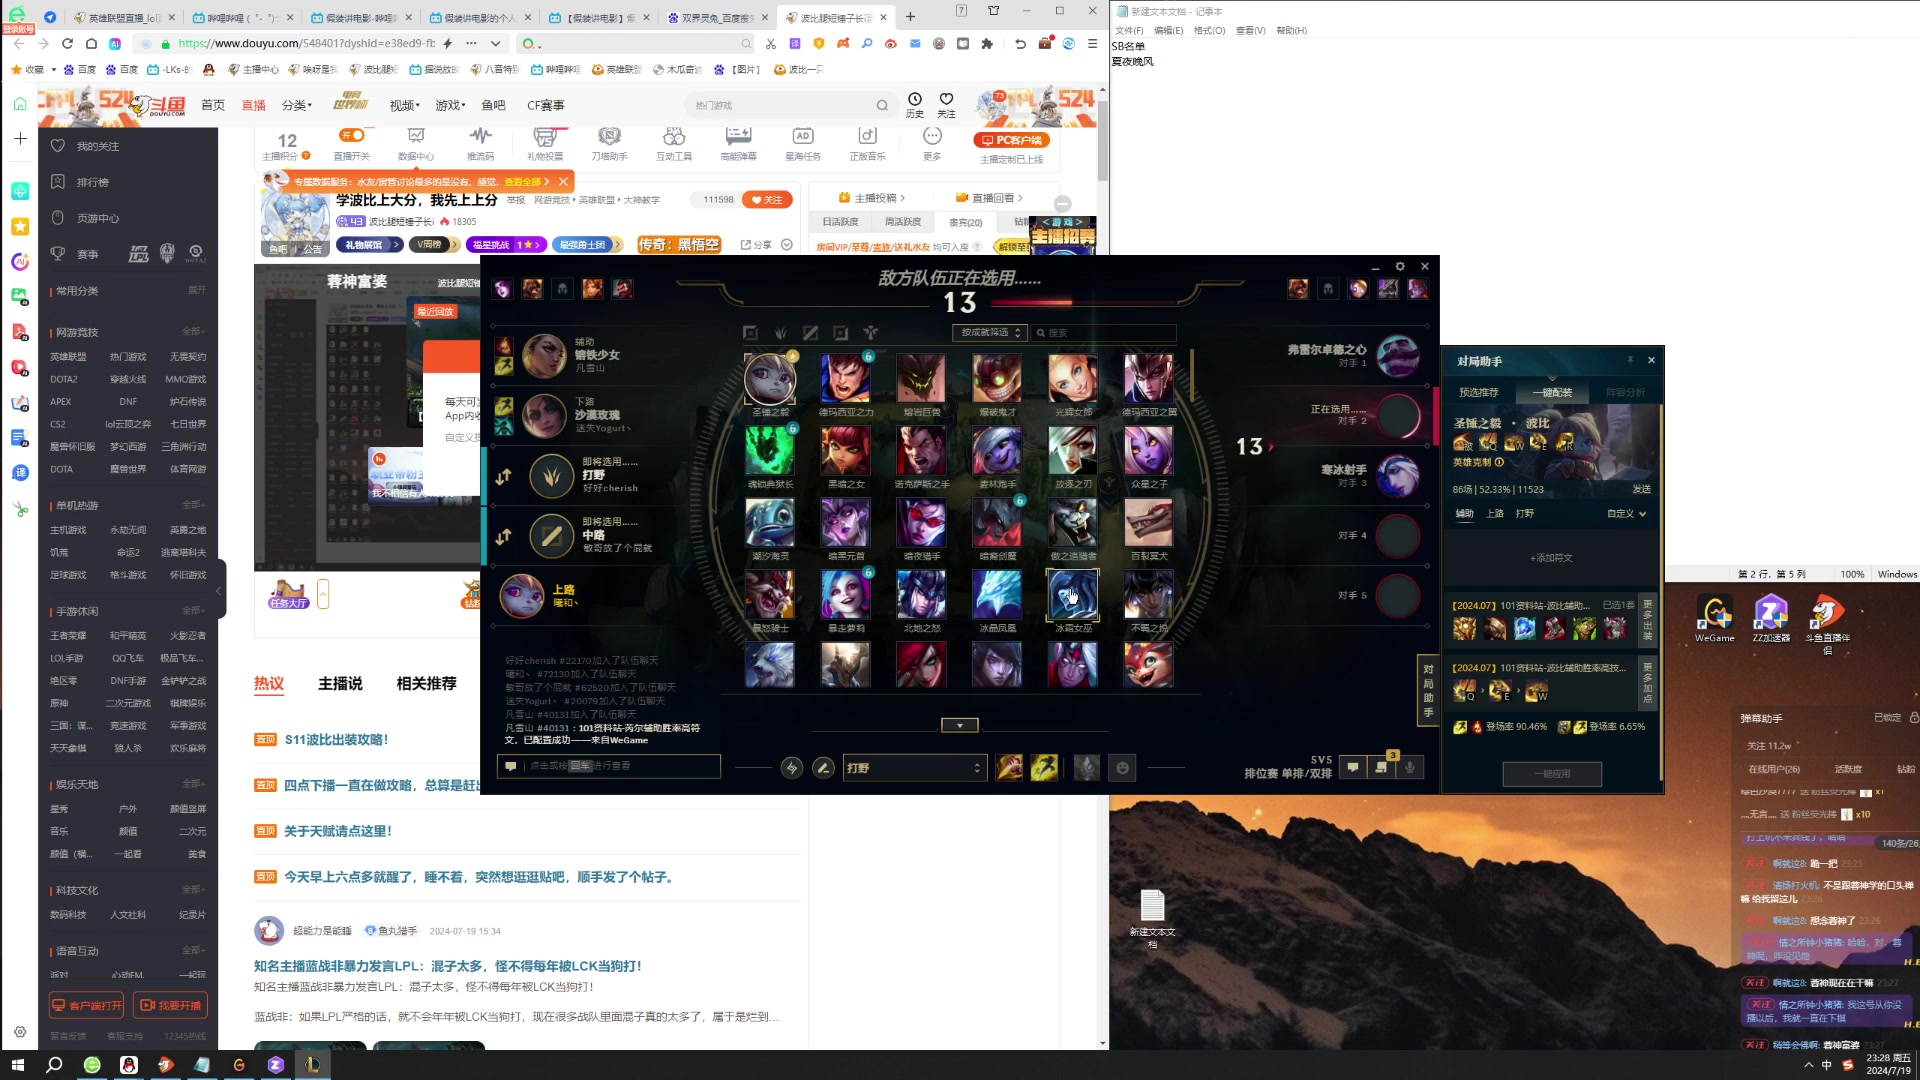Open the 按成就筛选 sort dropdown
This screenshot has width=1920, height=1080.
click(x=989, y=333)
